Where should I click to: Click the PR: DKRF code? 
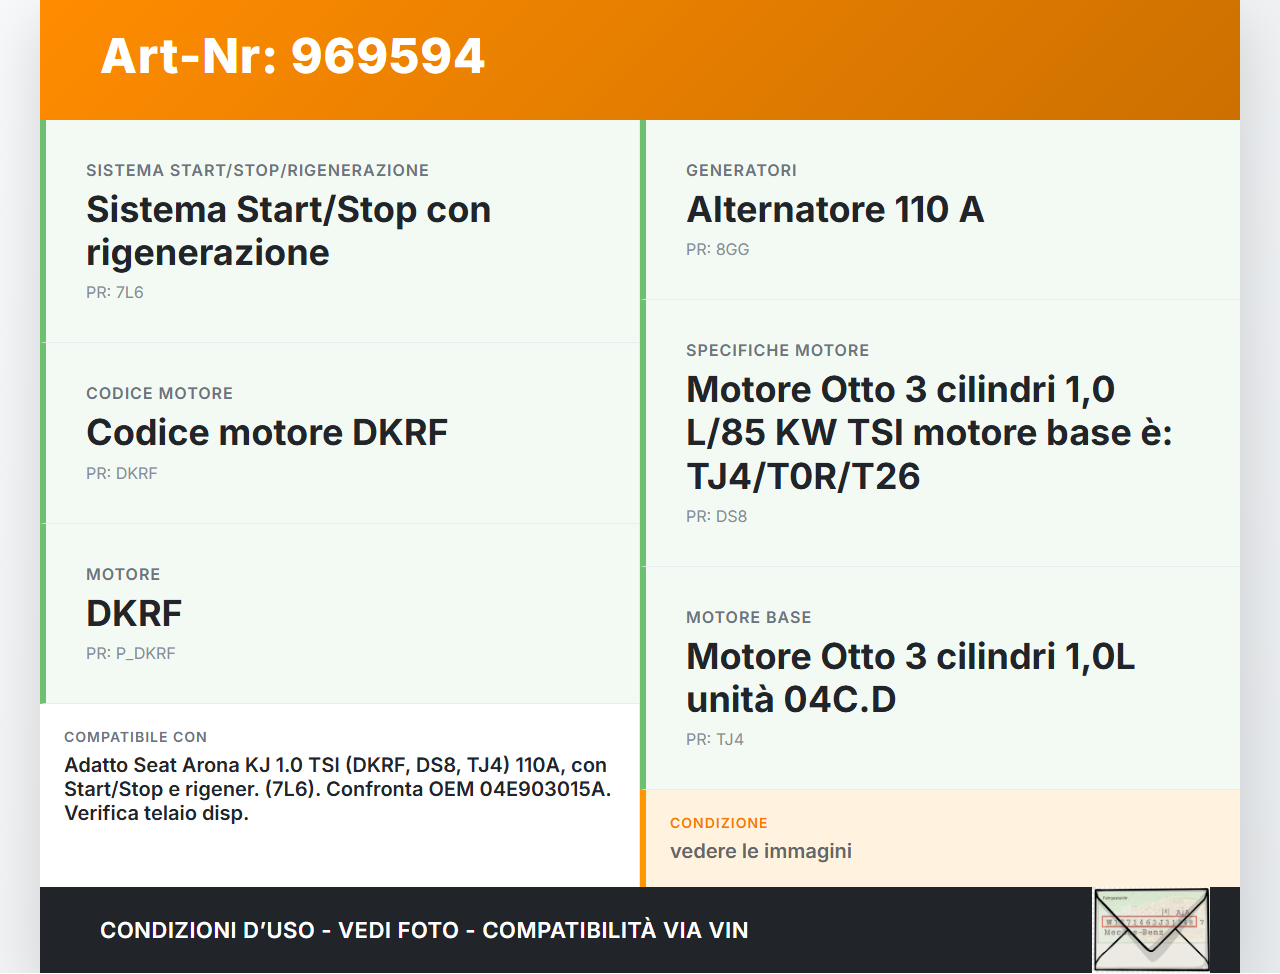tap(122, 474)
